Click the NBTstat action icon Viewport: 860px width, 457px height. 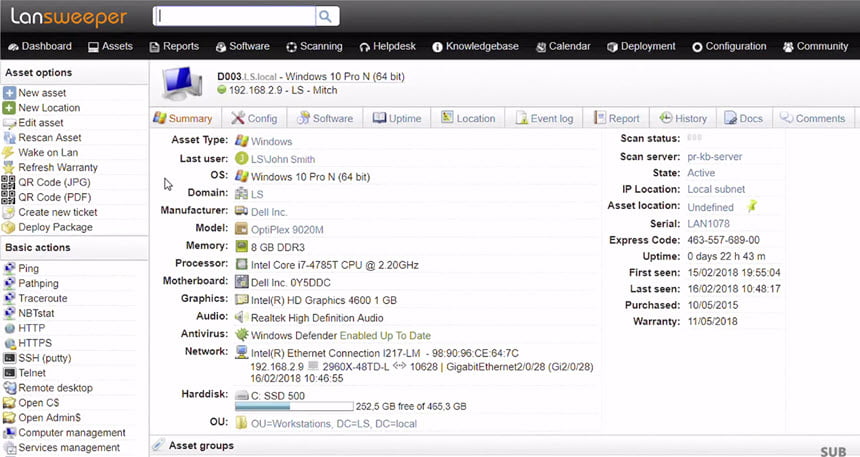pos(9,313)
